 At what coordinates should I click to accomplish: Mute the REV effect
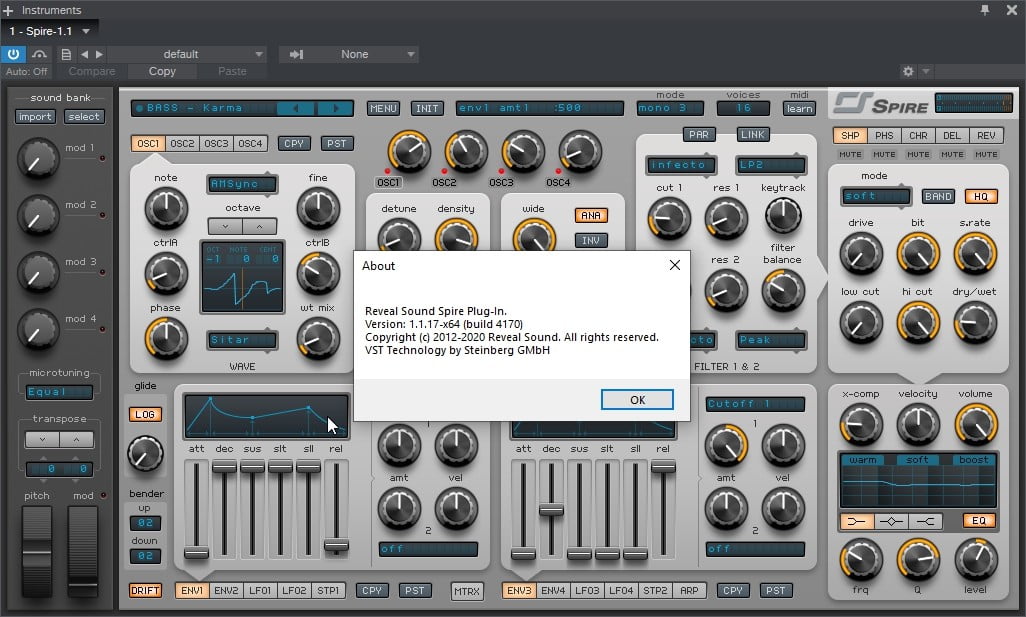pyautogui.click(x=986, y=154)
